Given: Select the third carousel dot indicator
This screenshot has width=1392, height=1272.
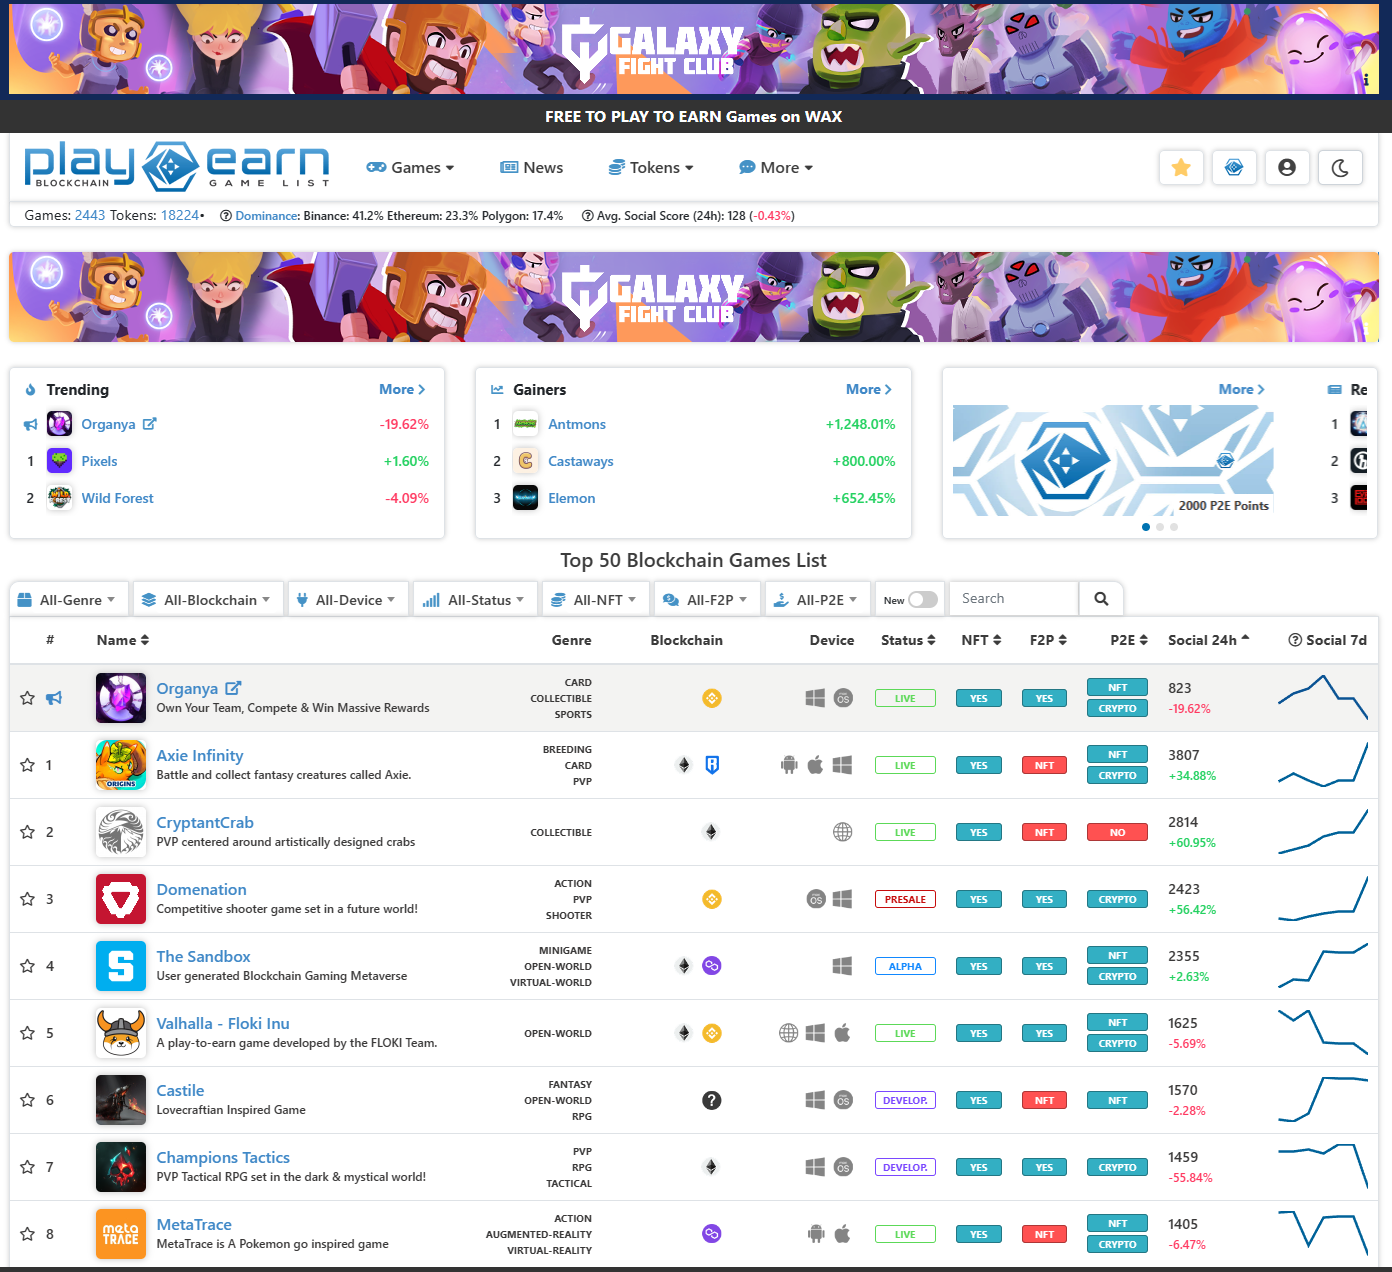Looking at the screenshot, I should point(1174,527).
